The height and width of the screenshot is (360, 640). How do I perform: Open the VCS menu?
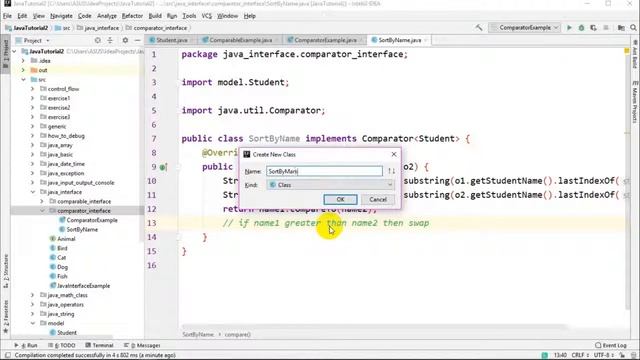(207, 16)
